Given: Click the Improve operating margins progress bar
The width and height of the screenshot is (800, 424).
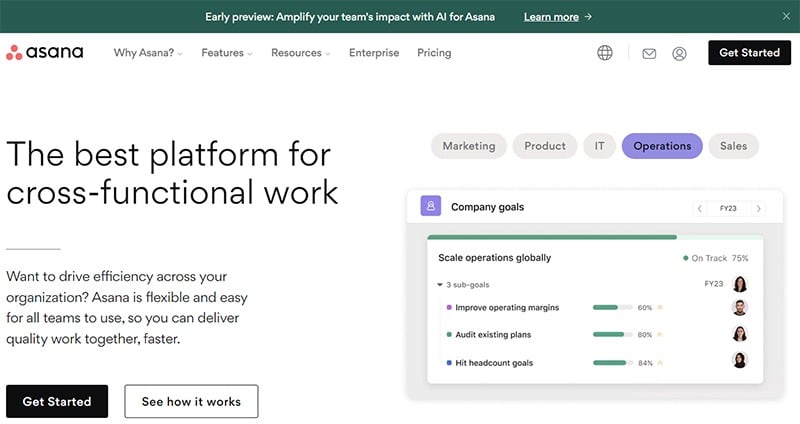Looking at the screenshot, I should tap(612, 307).
